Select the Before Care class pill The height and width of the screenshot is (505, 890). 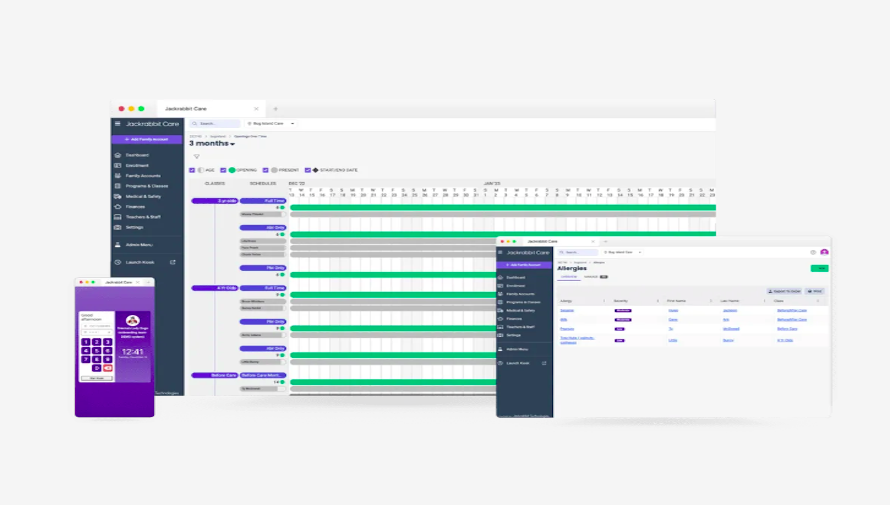(214, 375)
